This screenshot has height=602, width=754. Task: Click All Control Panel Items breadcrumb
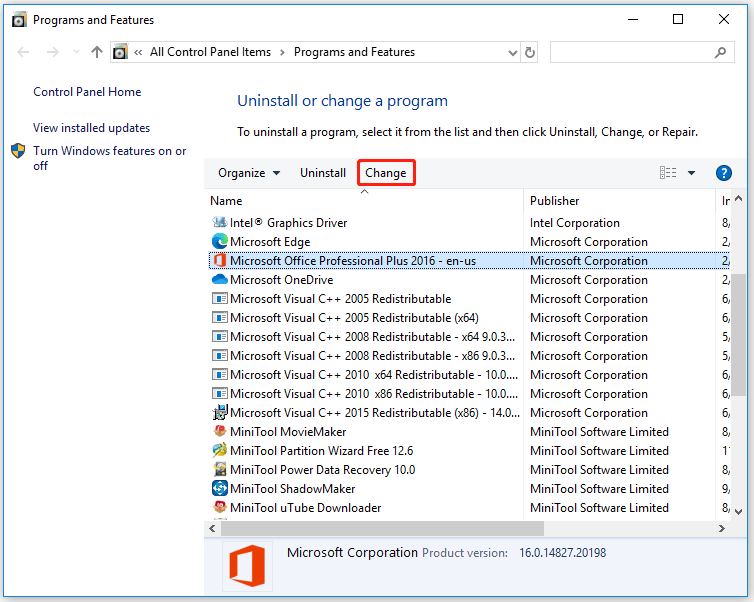[x=211, y=52]
